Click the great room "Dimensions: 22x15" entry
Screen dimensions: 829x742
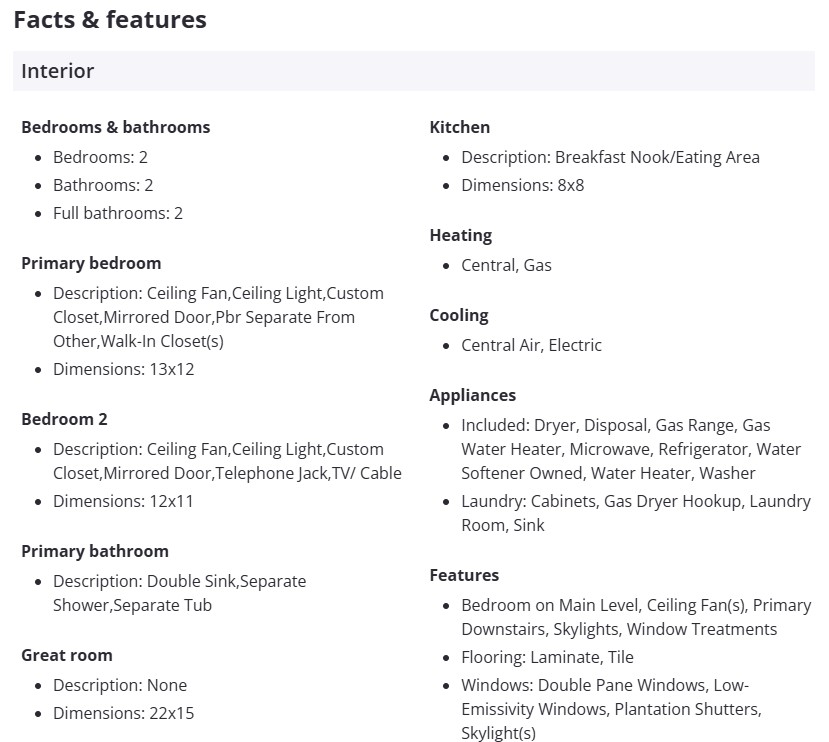(x=123, y=713)
